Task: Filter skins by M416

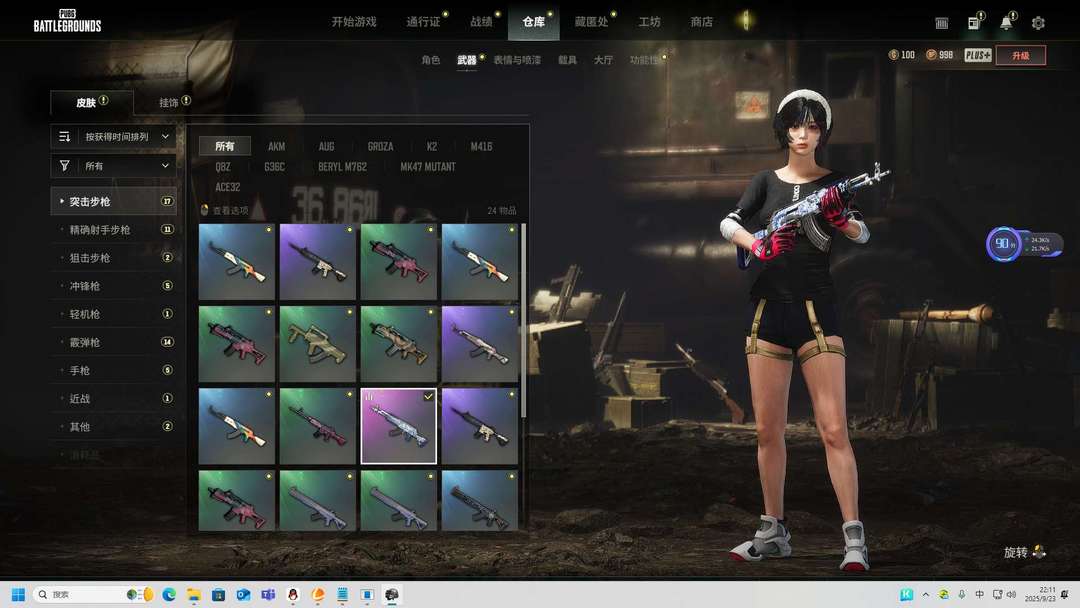Action: pyautogui.click(x=481, y=146)
